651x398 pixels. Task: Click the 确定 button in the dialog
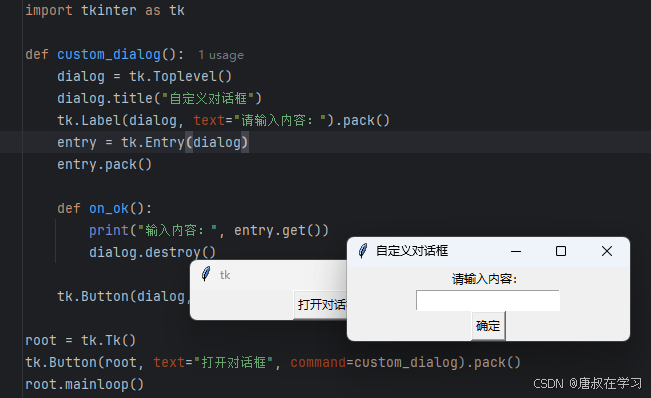[x=488, y=326]
